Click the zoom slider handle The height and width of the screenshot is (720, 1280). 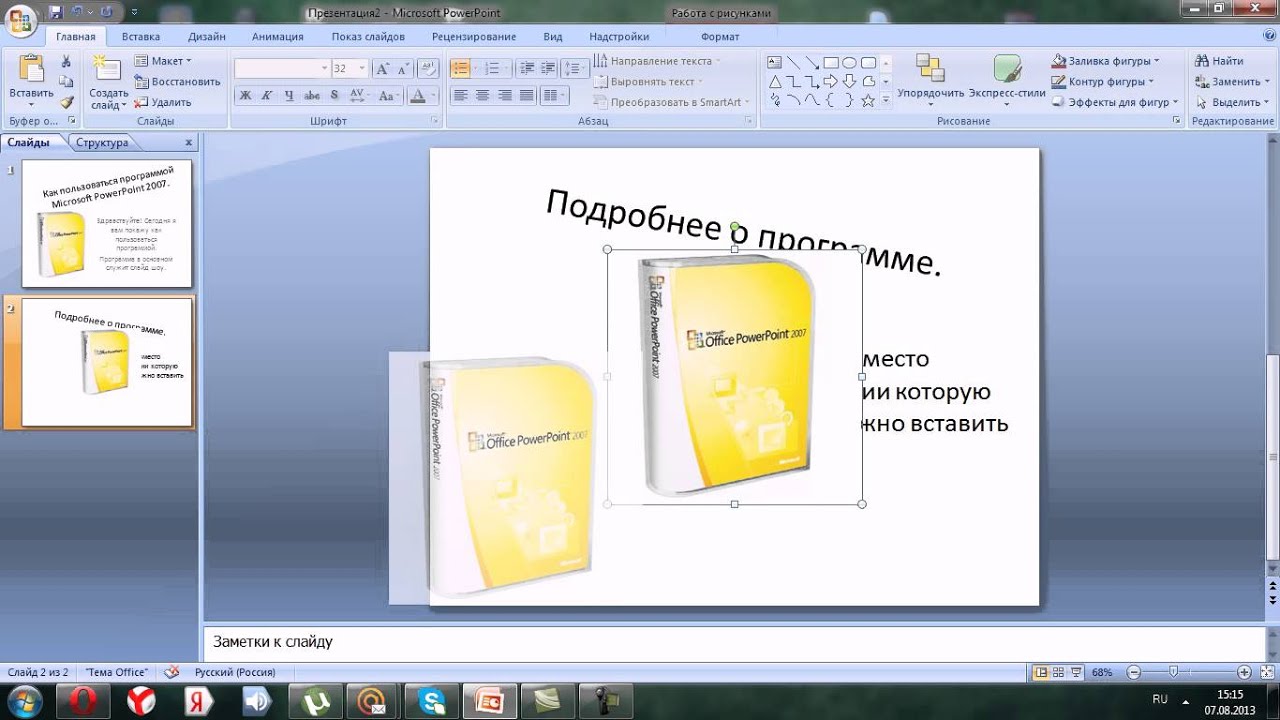click(x=1173, y=672)
